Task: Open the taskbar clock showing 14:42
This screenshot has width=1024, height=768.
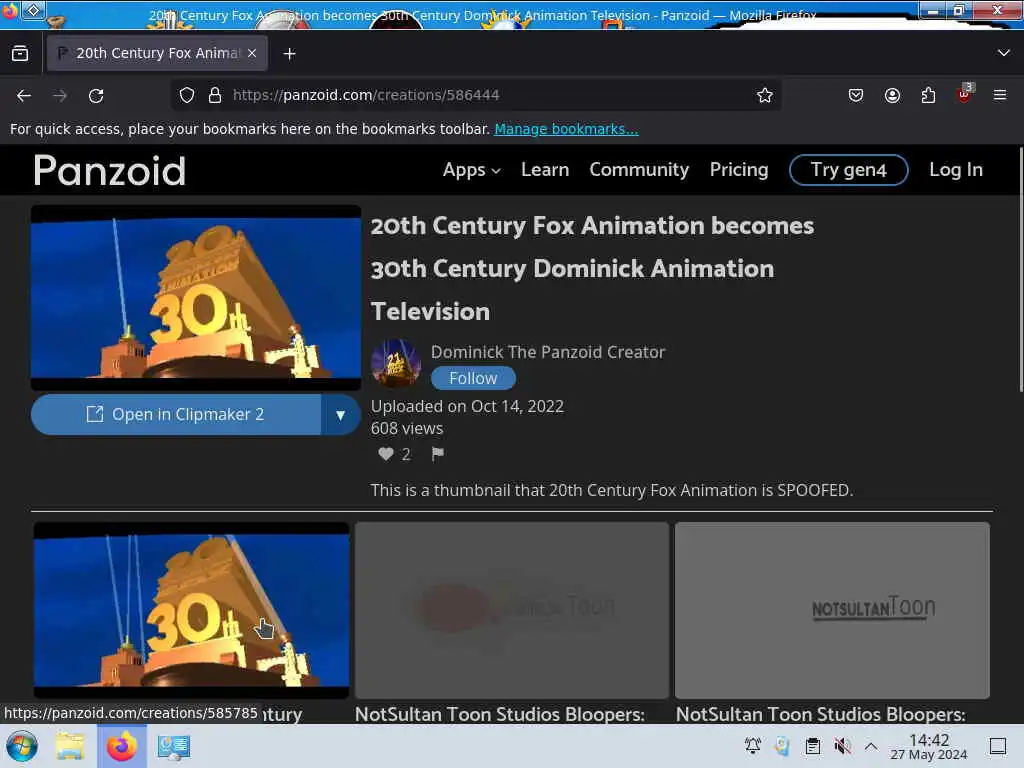Action: tap(929, 746)
